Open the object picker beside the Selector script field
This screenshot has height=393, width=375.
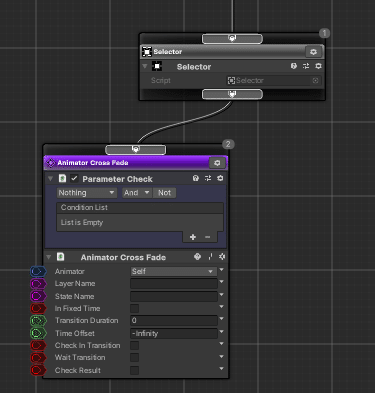pos(315,80)
